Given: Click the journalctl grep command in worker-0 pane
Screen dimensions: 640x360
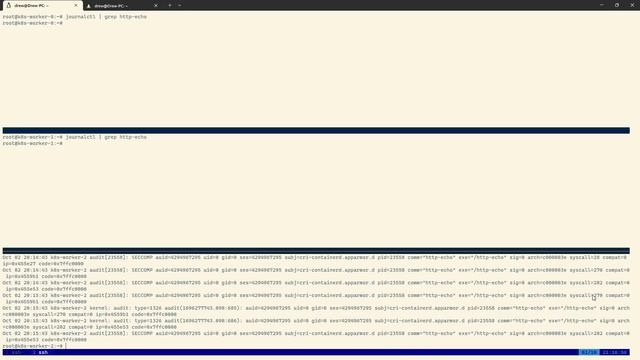Looking at the screenshot, I should pyautogui.click(x=106, y=17).
